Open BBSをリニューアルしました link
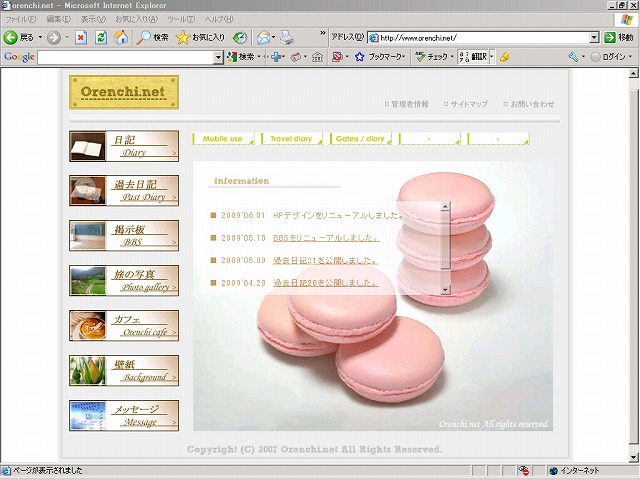 (326, 238)
